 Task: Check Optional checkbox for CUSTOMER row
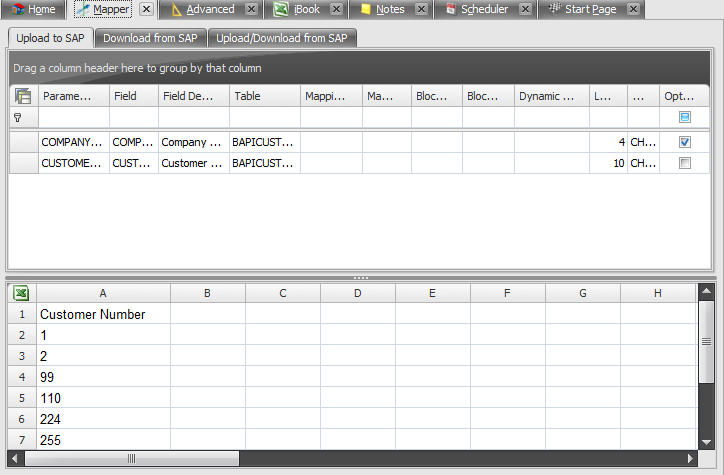click(685, 163)
